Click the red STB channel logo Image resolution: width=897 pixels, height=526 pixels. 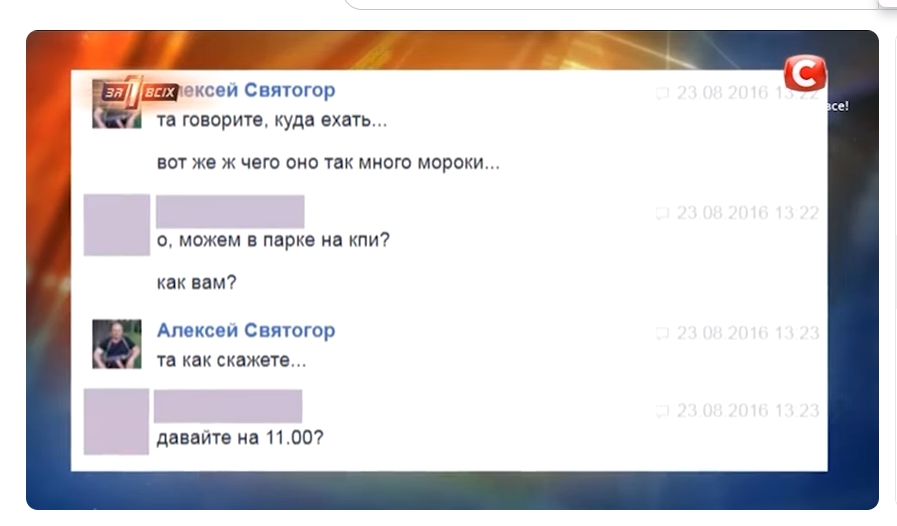pos(805,73)
